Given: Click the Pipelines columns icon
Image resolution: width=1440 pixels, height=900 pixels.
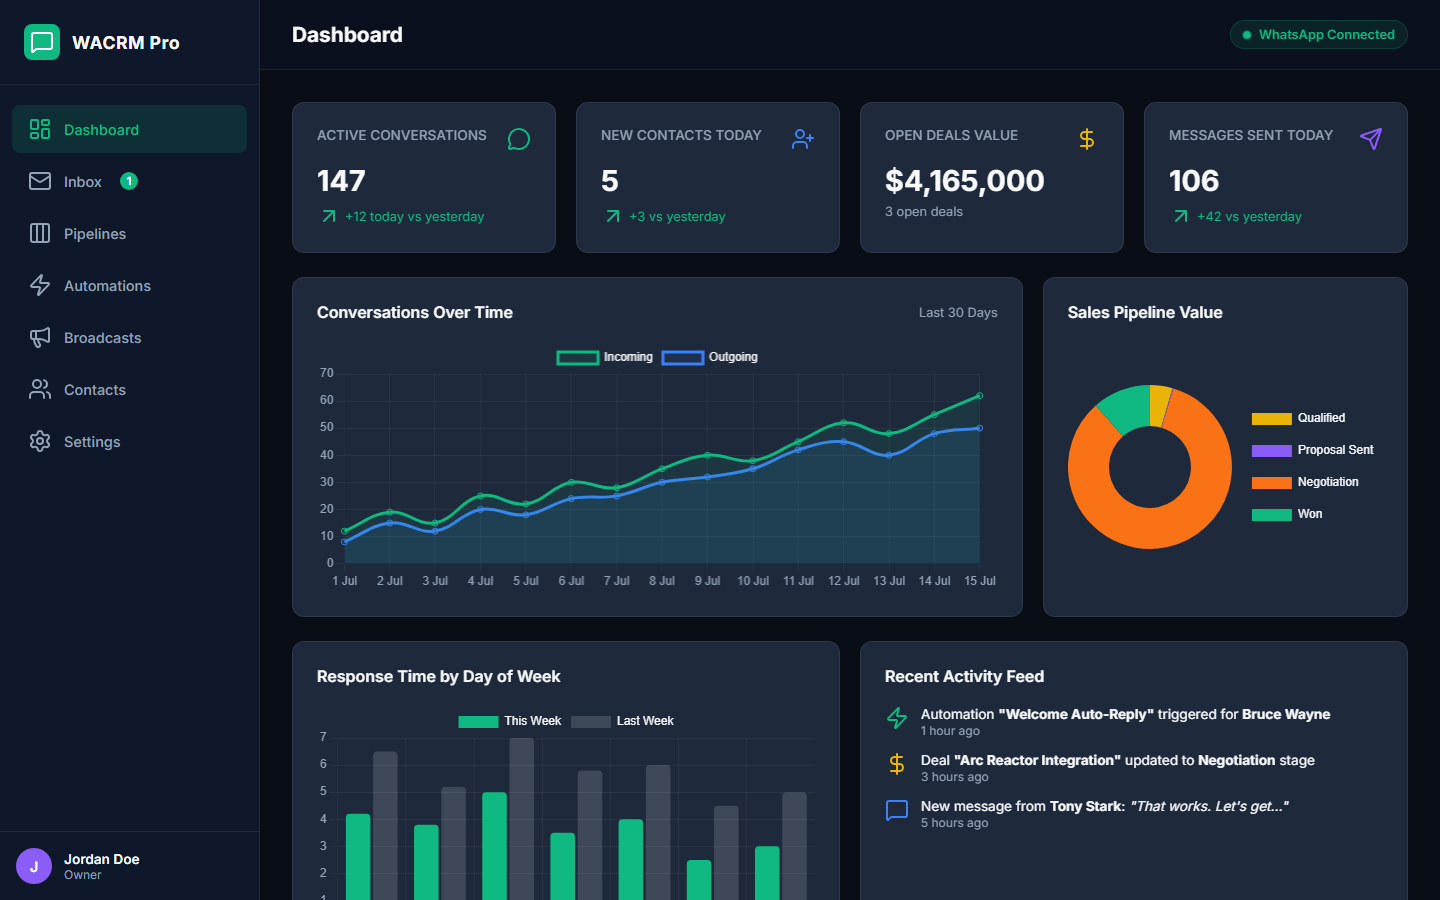Looking at the screenshot, I should pos(40,233).
